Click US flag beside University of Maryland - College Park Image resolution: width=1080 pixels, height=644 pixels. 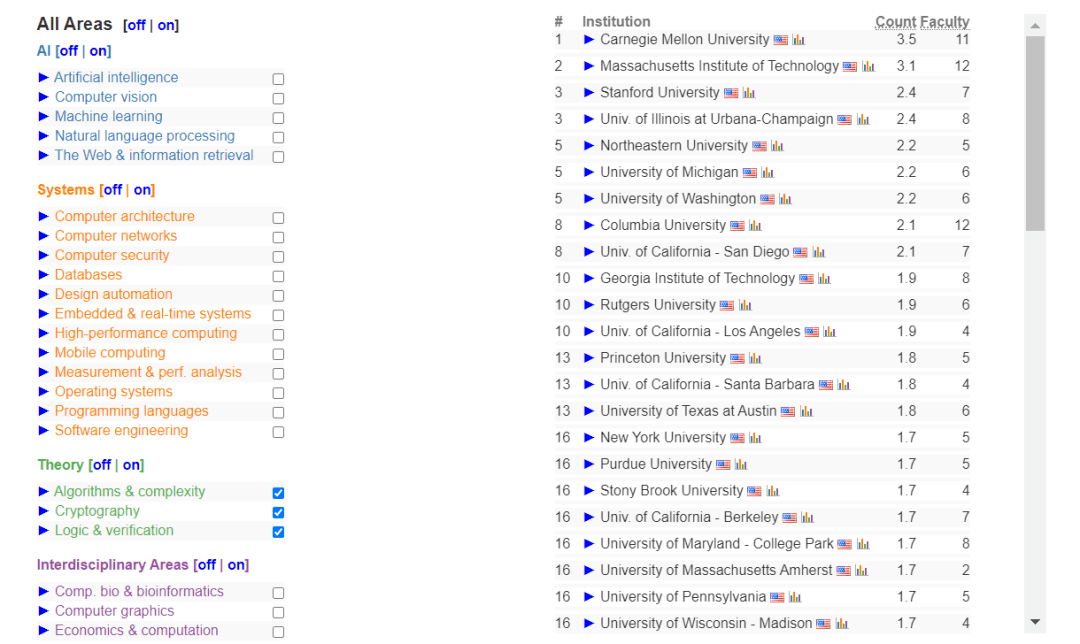[844, 544]
